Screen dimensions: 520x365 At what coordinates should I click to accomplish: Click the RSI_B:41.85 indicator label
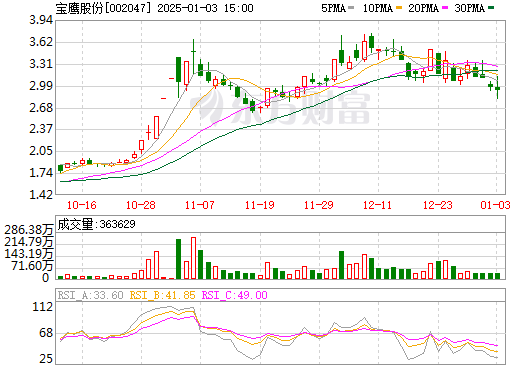point(162,295)
